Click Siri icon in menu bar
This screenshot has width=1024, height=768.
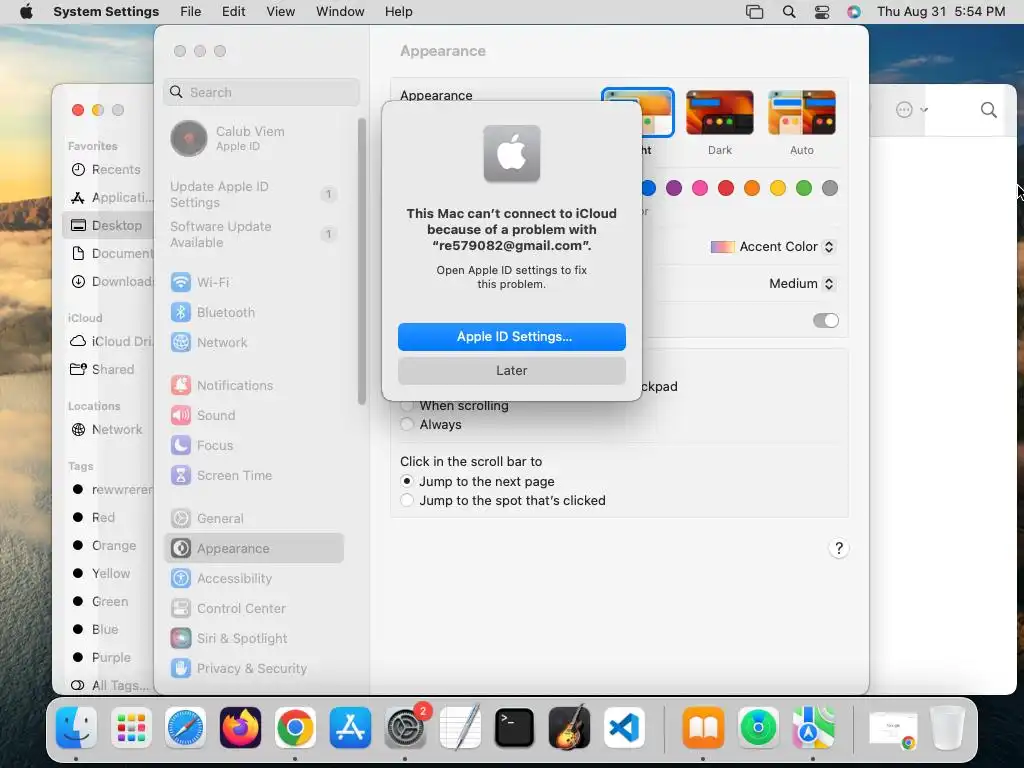coord(854,12)
